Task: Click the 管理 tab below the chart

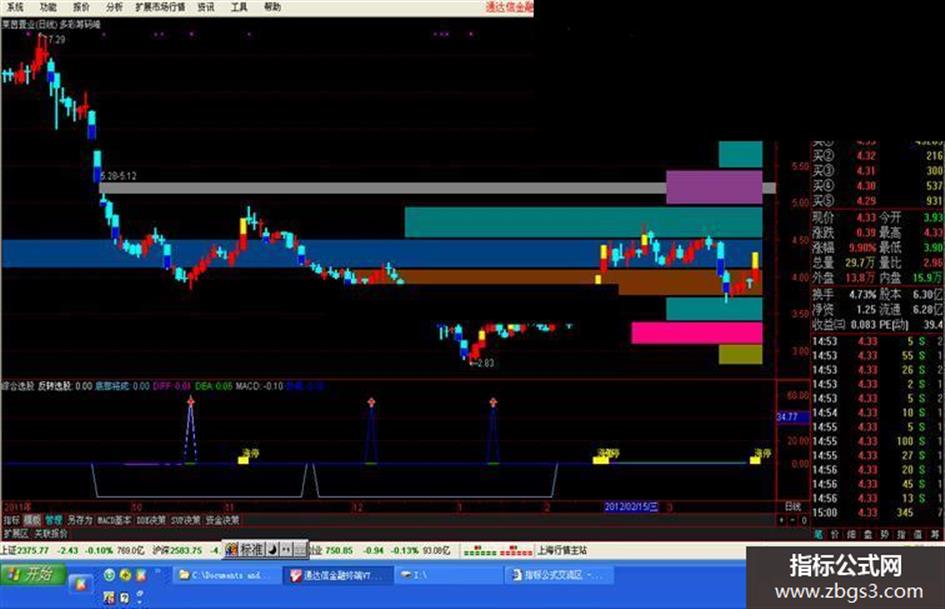Action: click(54, 520)
